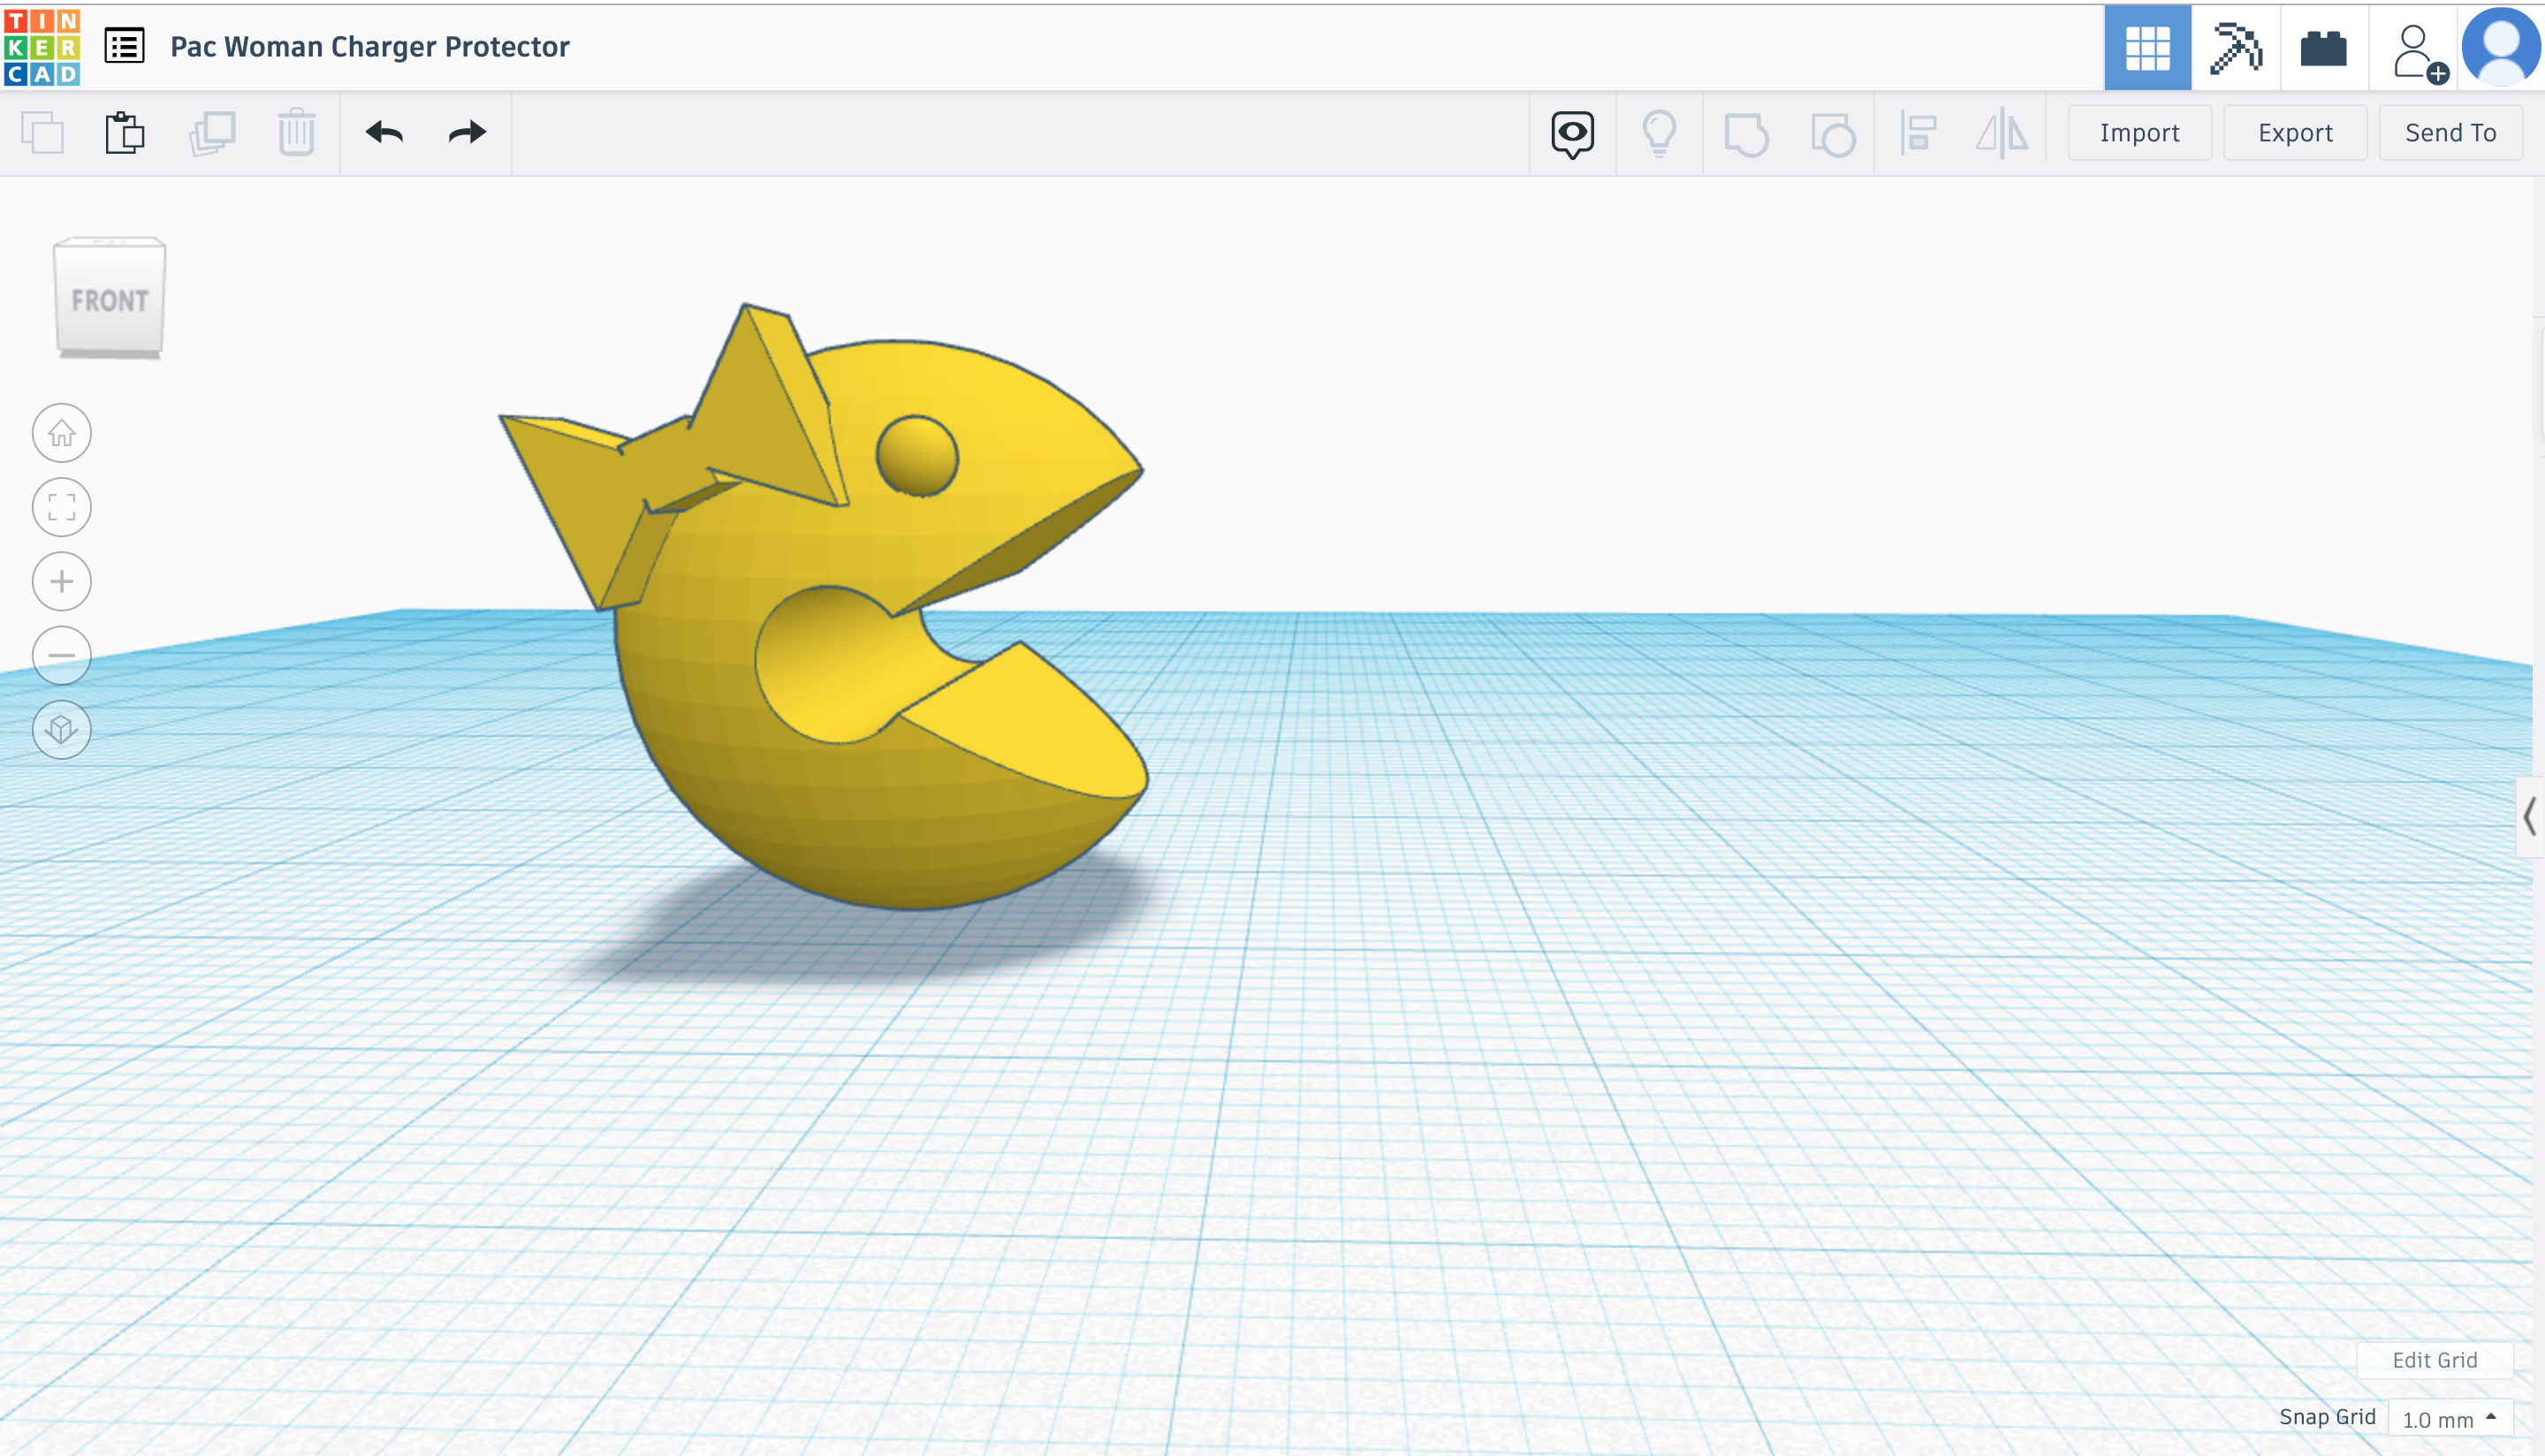Open the Bricks mode icon

pos(2323,47)
